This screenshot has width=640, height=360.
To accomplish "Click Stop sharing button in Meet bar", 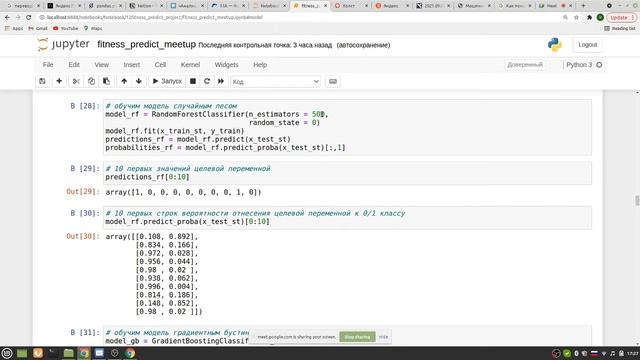I will [x=357, y=337].
